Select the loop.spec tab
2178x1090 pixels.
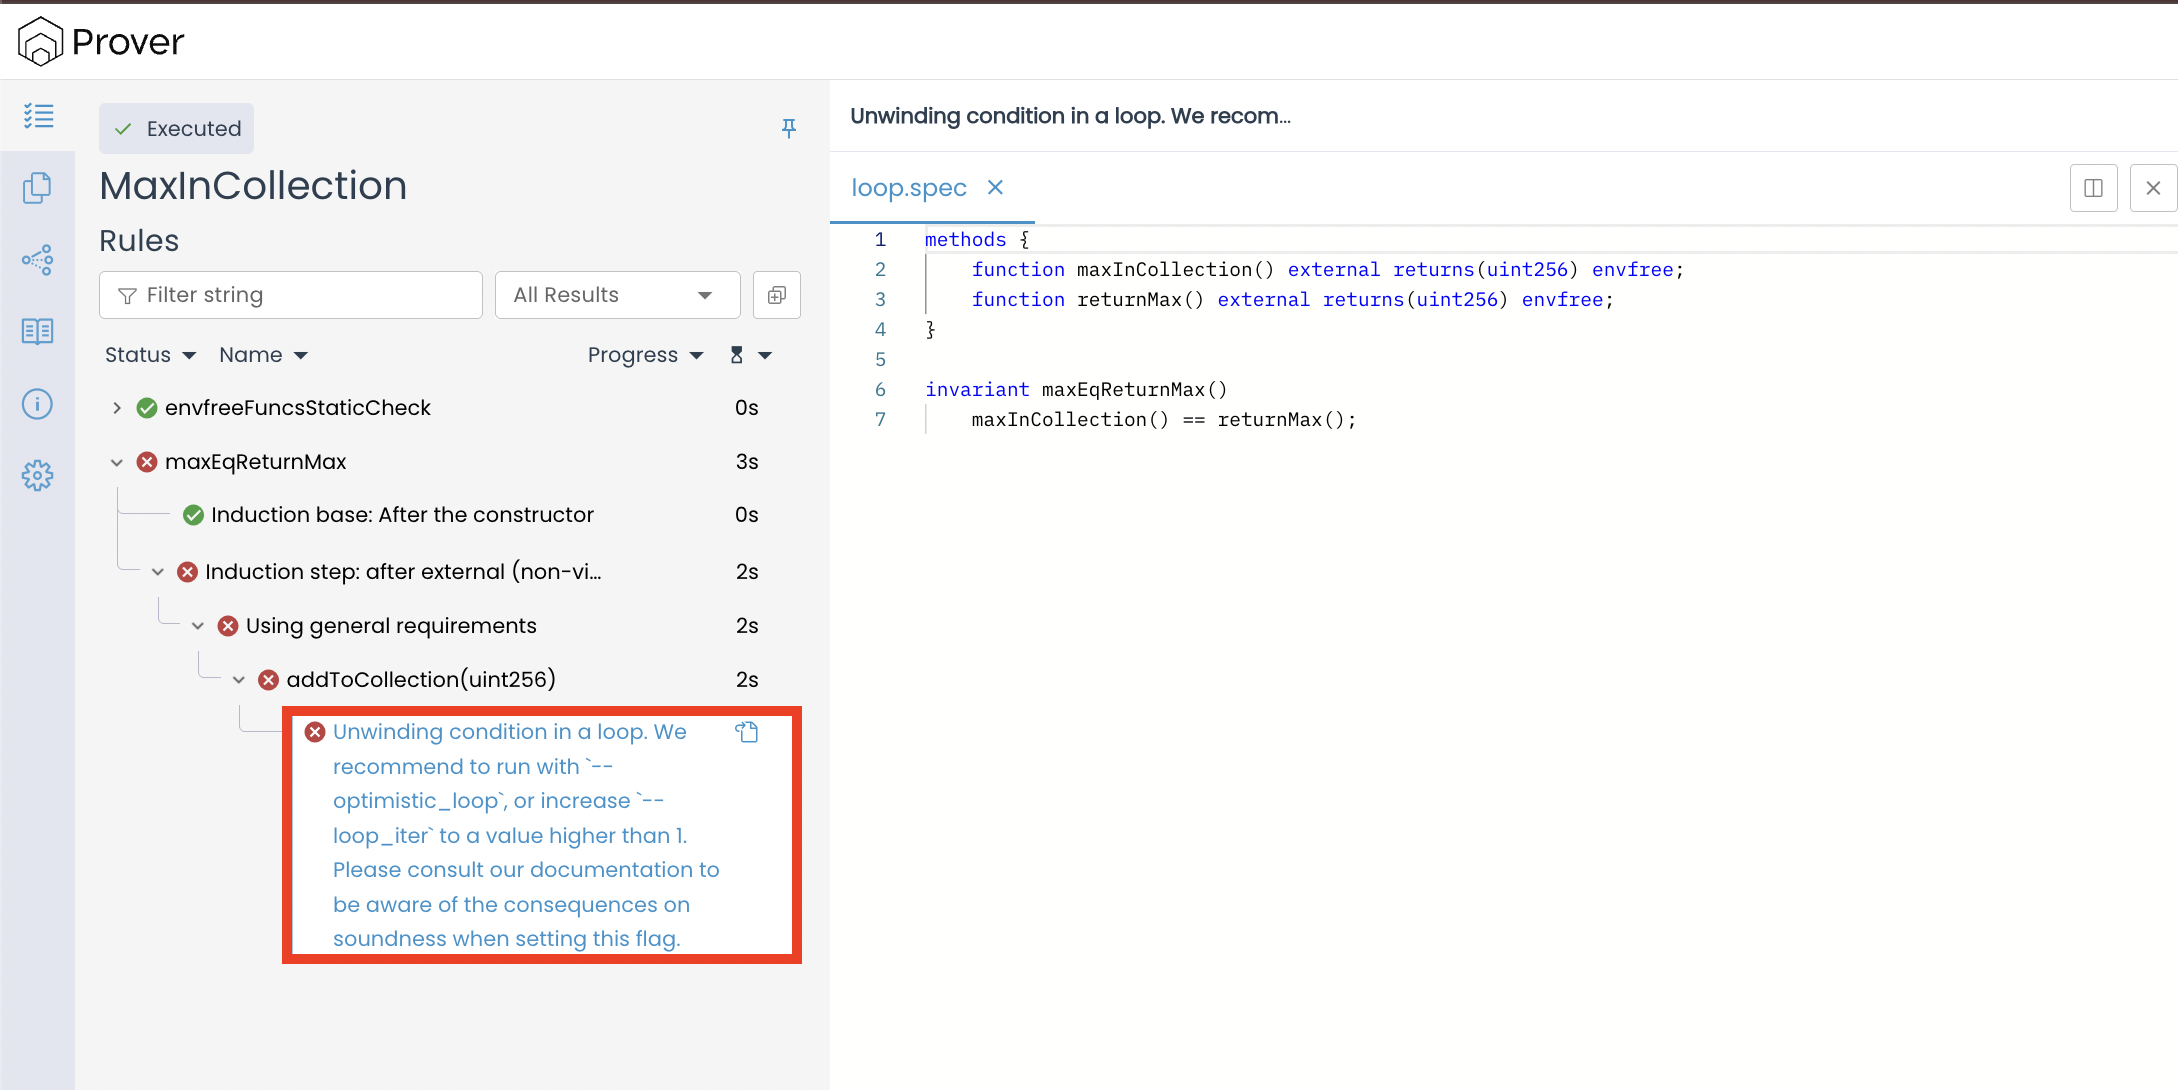click(908, 188)
